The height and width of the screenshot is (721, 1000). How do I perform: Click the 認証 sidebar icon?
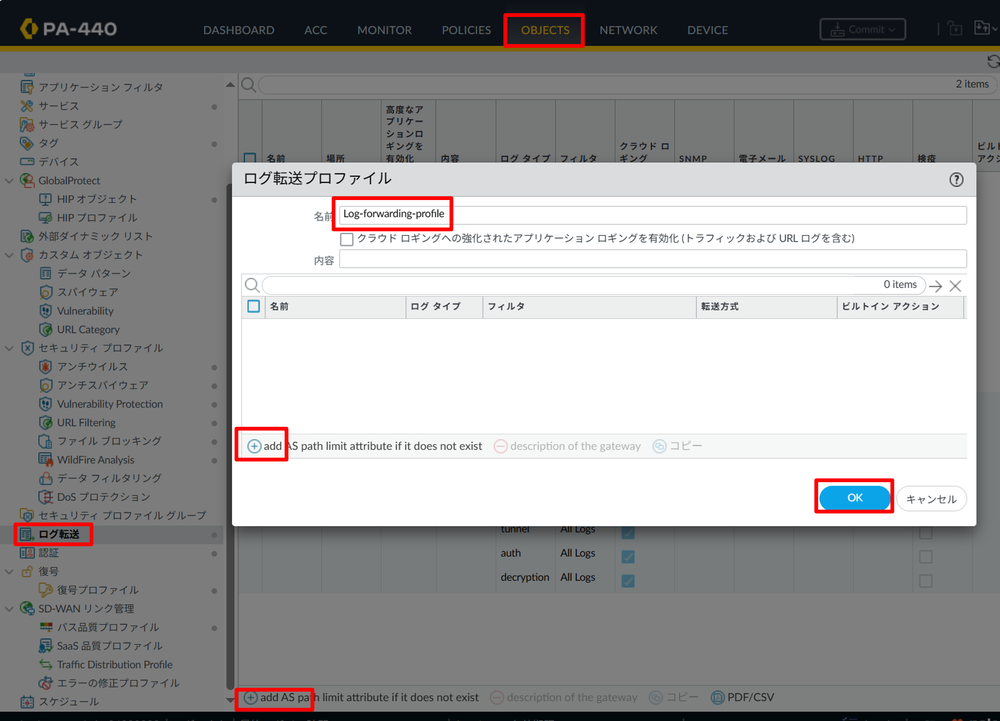click(27, 553)
